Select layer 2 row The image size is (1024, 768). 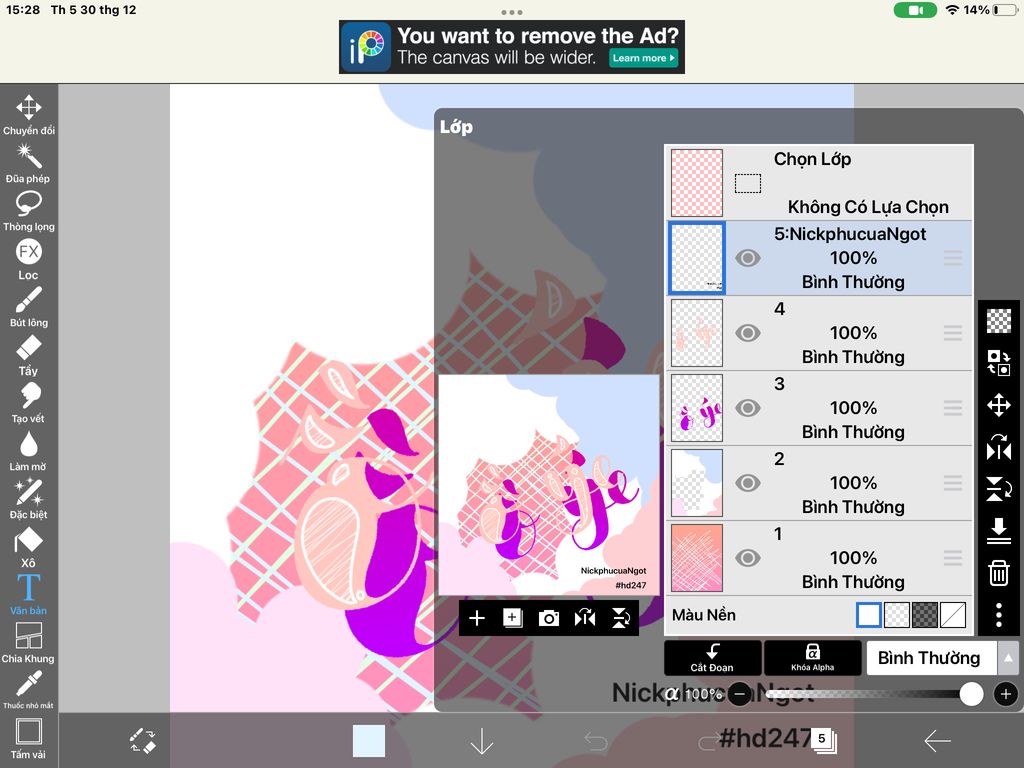(819, 483)
